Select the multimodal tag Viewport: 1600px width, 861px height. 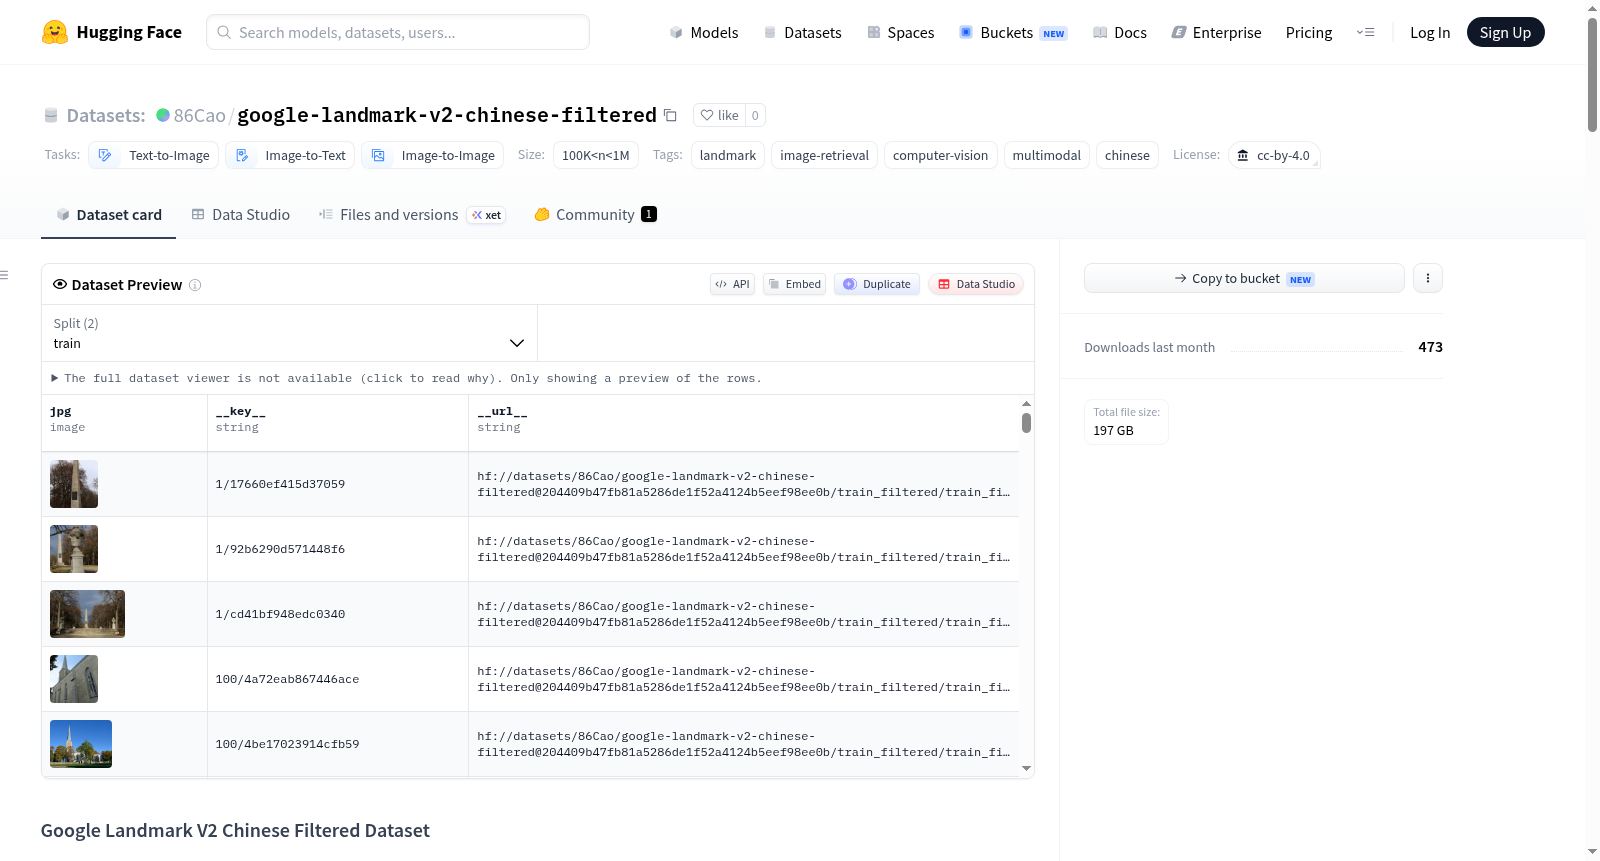[1047, 155]
